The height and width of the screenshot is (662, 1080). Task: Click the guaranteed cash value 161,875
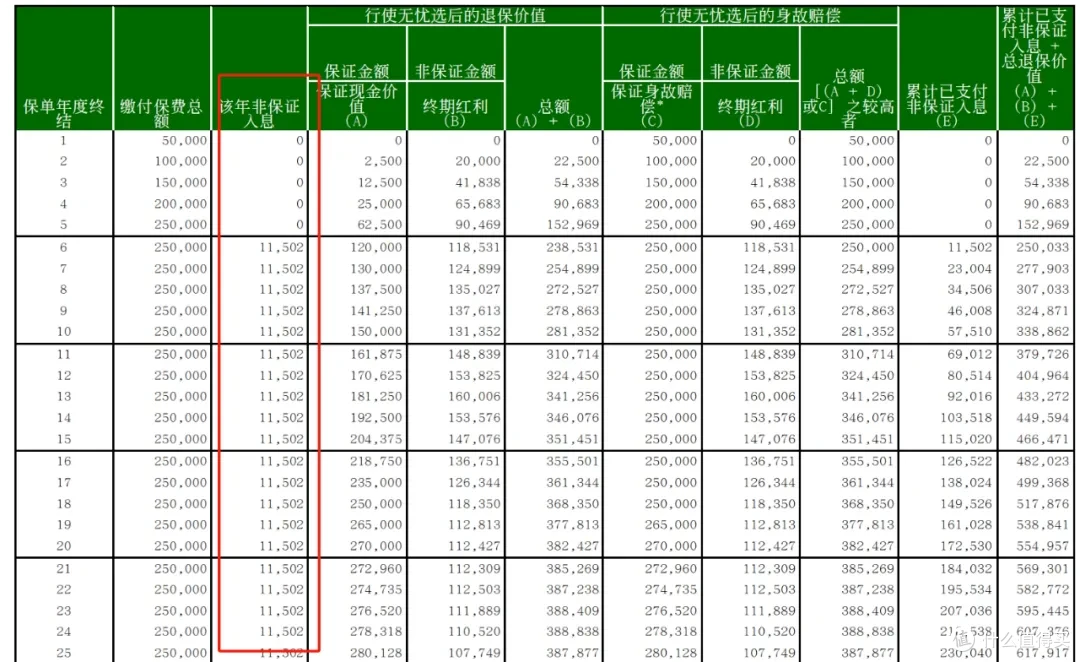(376, 354)
